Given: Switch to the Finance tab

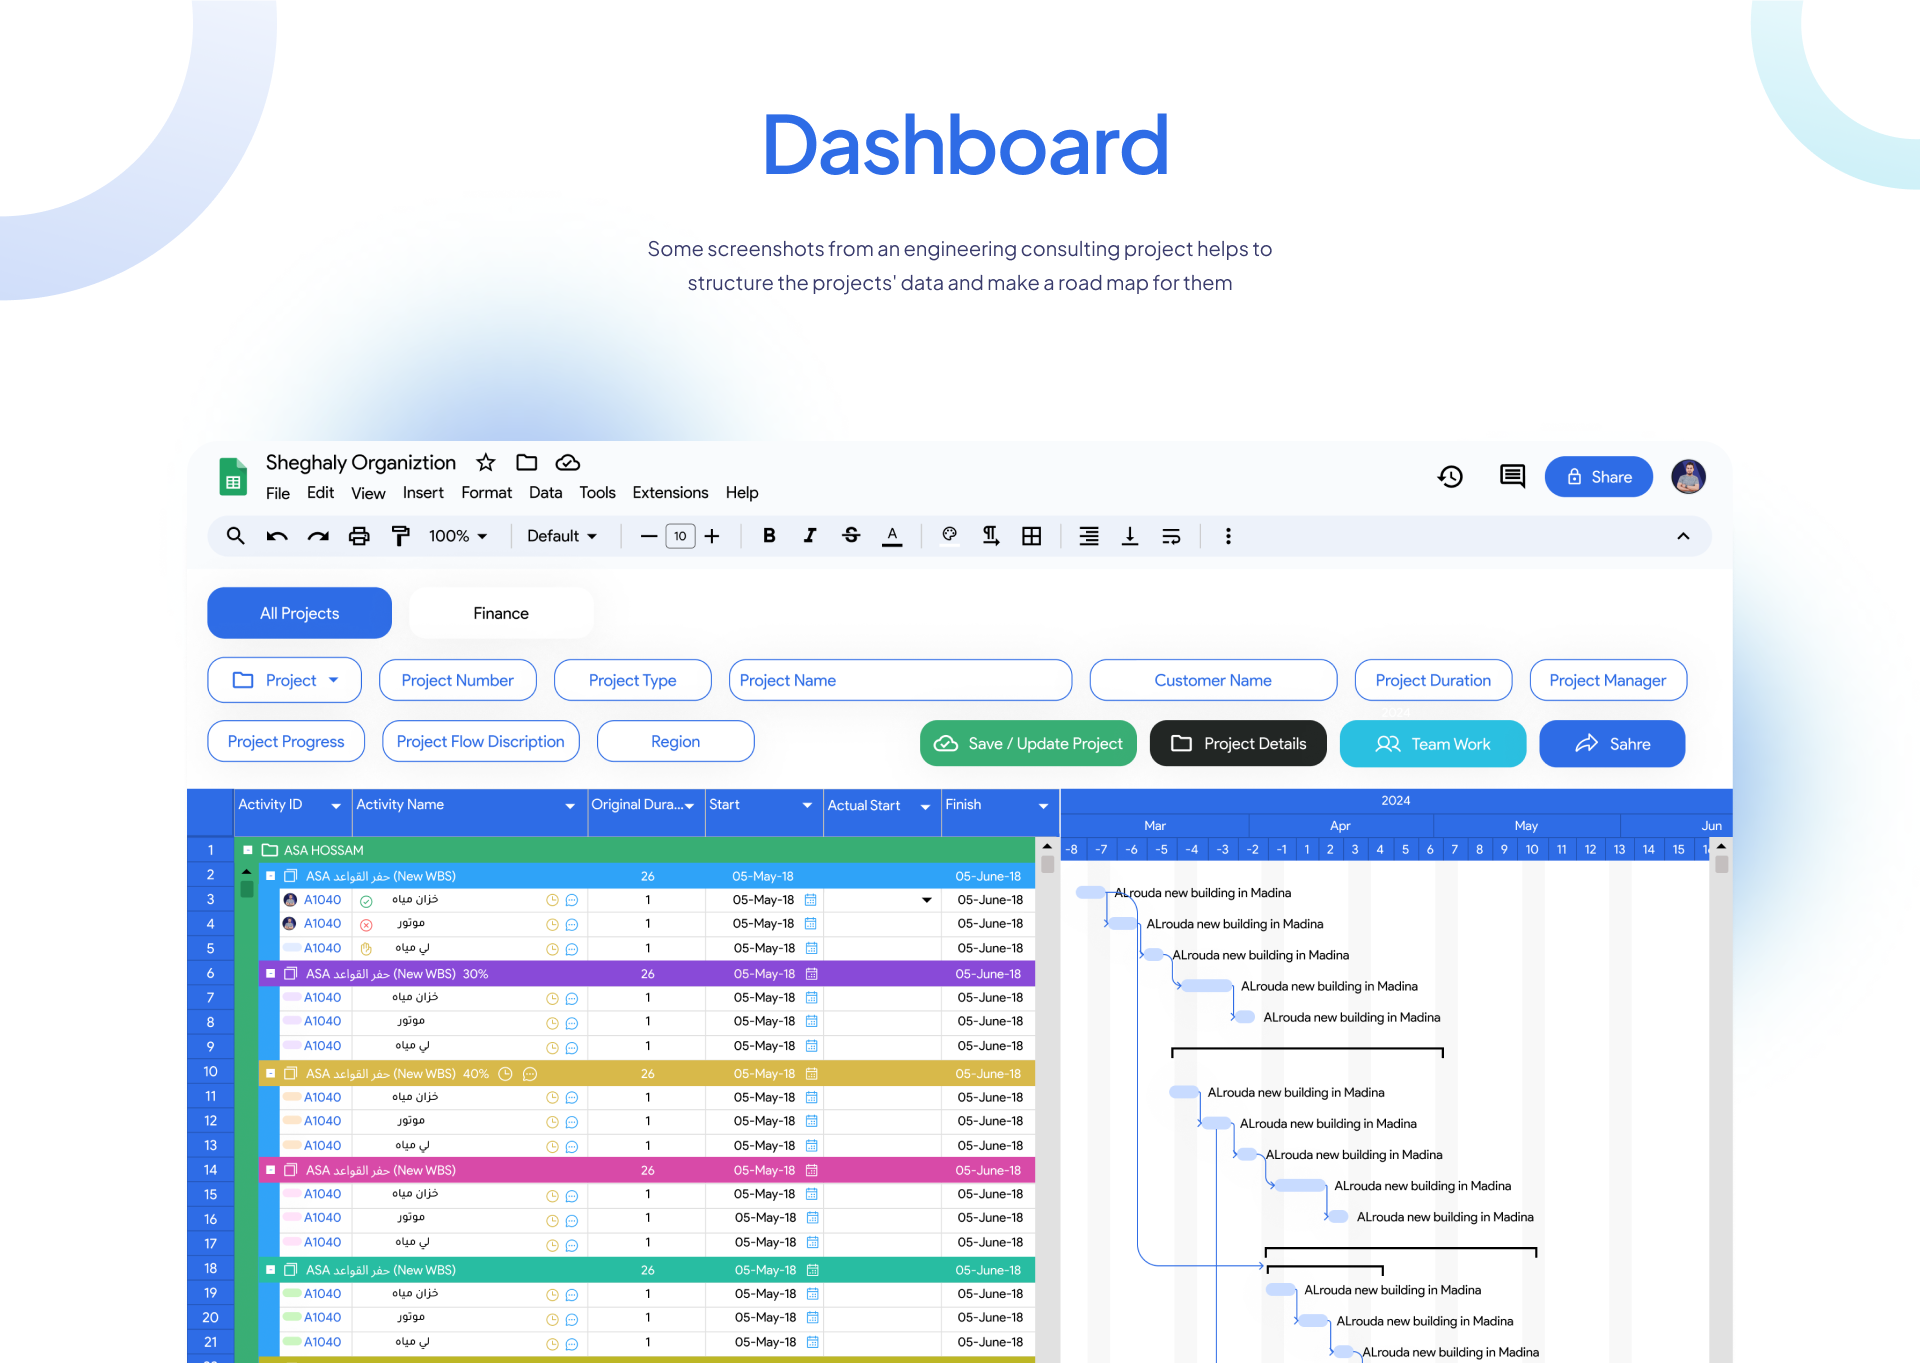Looking at the screenshot, I should tap(500, 612).
